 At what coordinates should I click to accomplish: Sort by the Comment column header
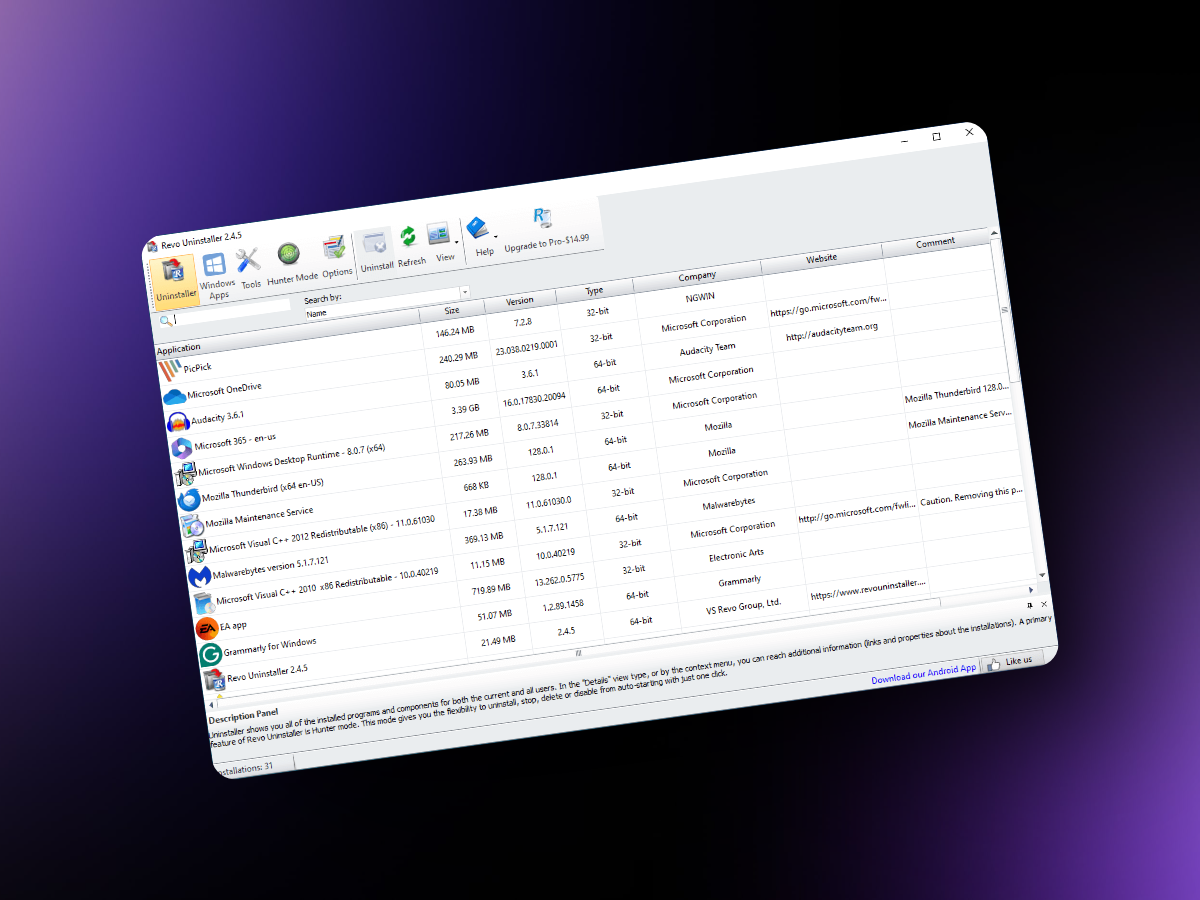[x=936, y=241]
